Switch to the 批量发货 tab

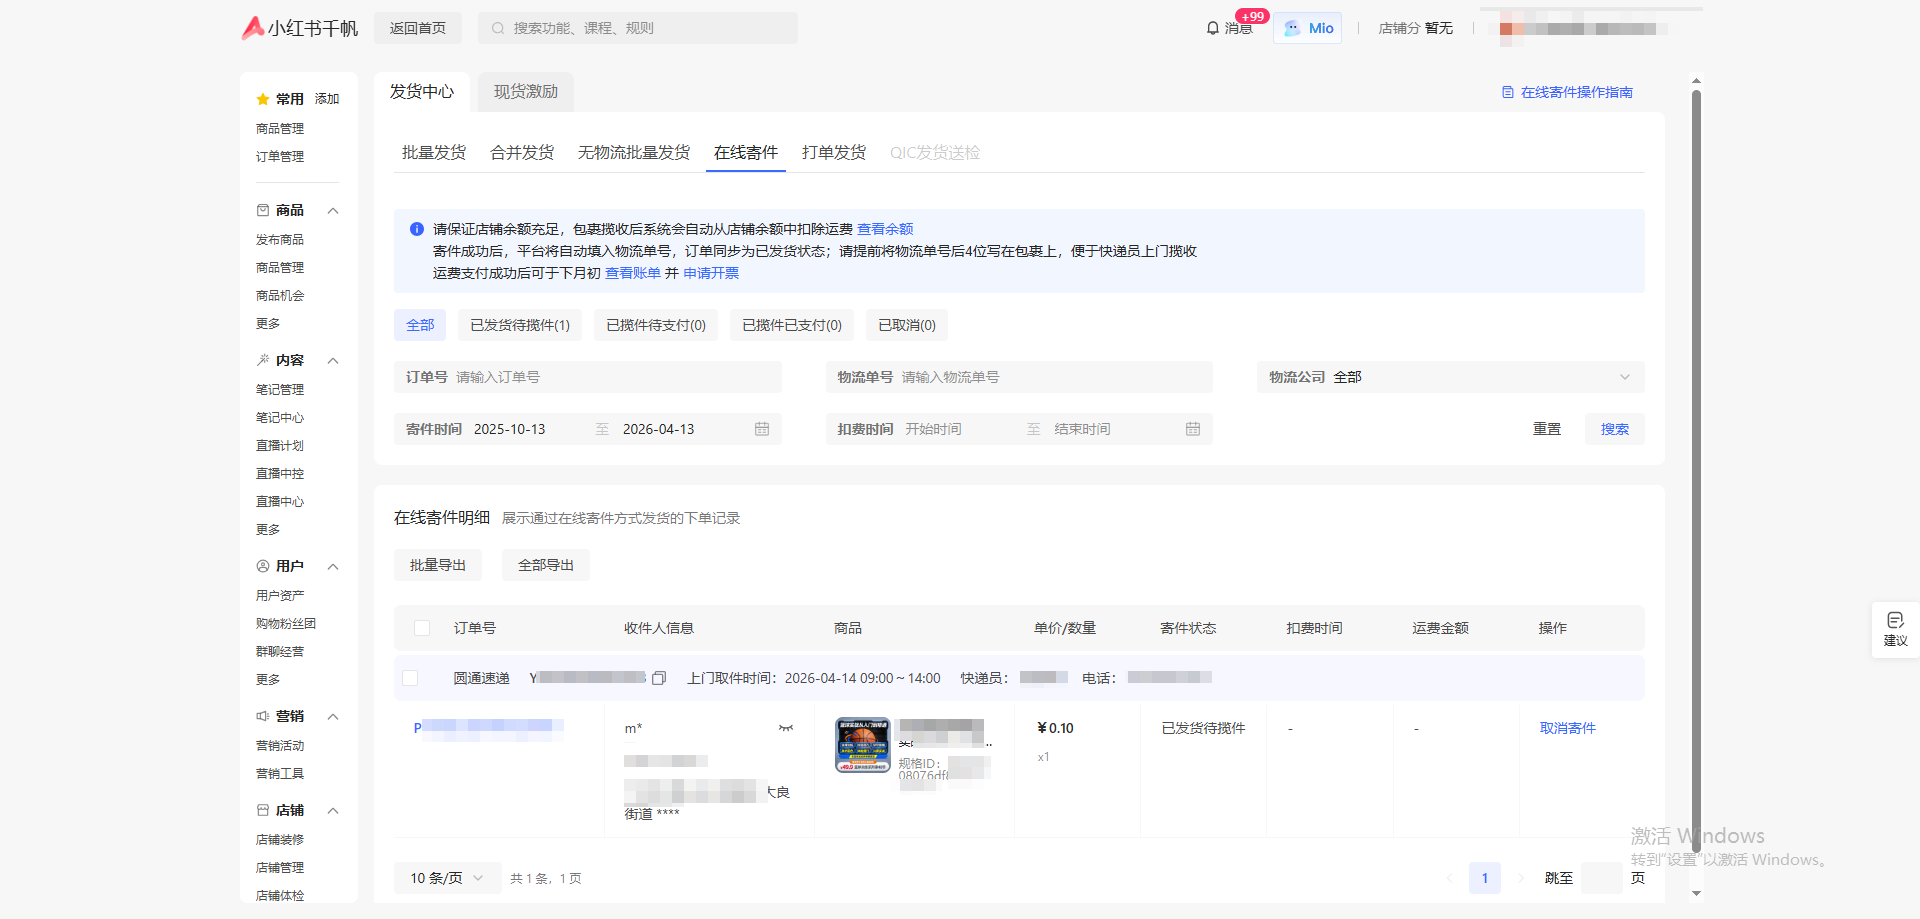click(x=434, y=152)
